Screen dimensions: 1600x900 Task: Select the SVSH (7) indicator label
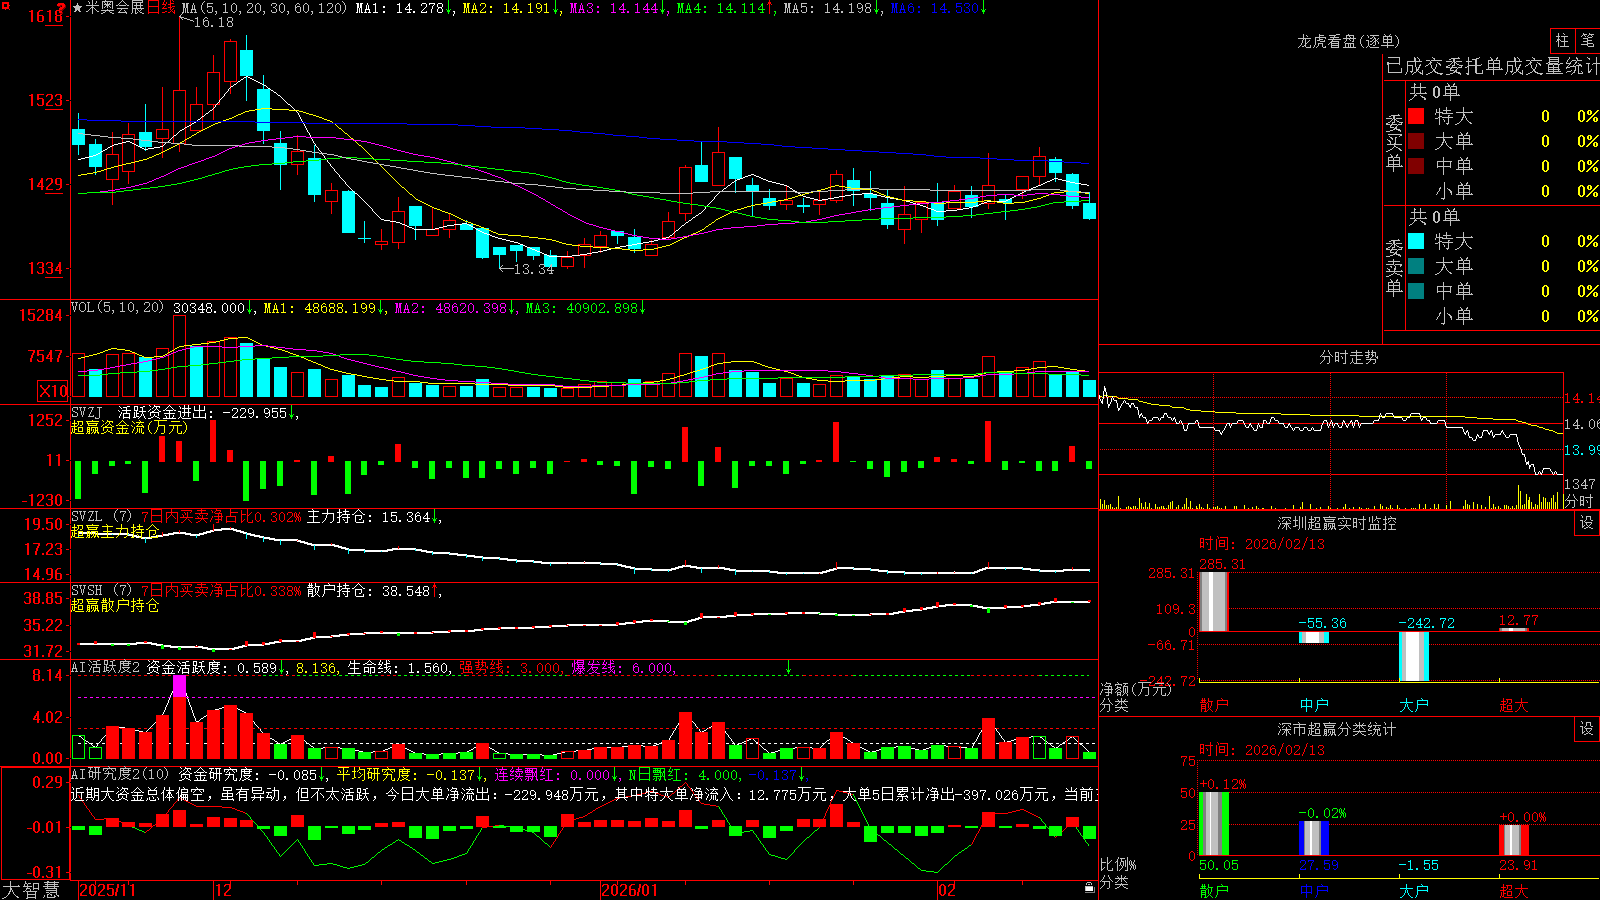101,591
